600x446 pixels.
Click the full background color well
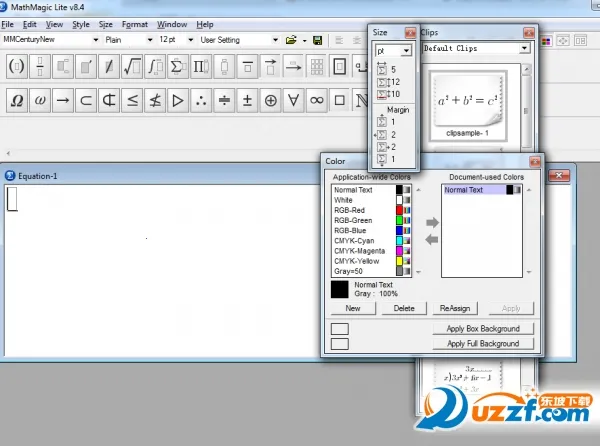(x=340, y=344)
